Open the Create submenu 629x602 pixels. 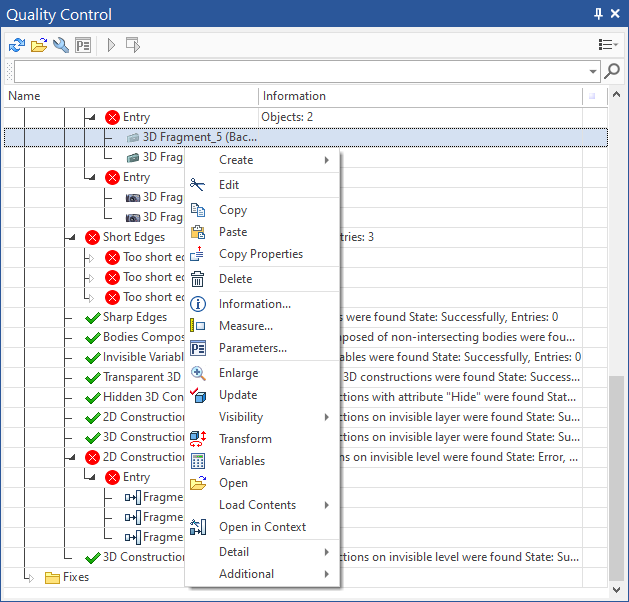point(262,160)
